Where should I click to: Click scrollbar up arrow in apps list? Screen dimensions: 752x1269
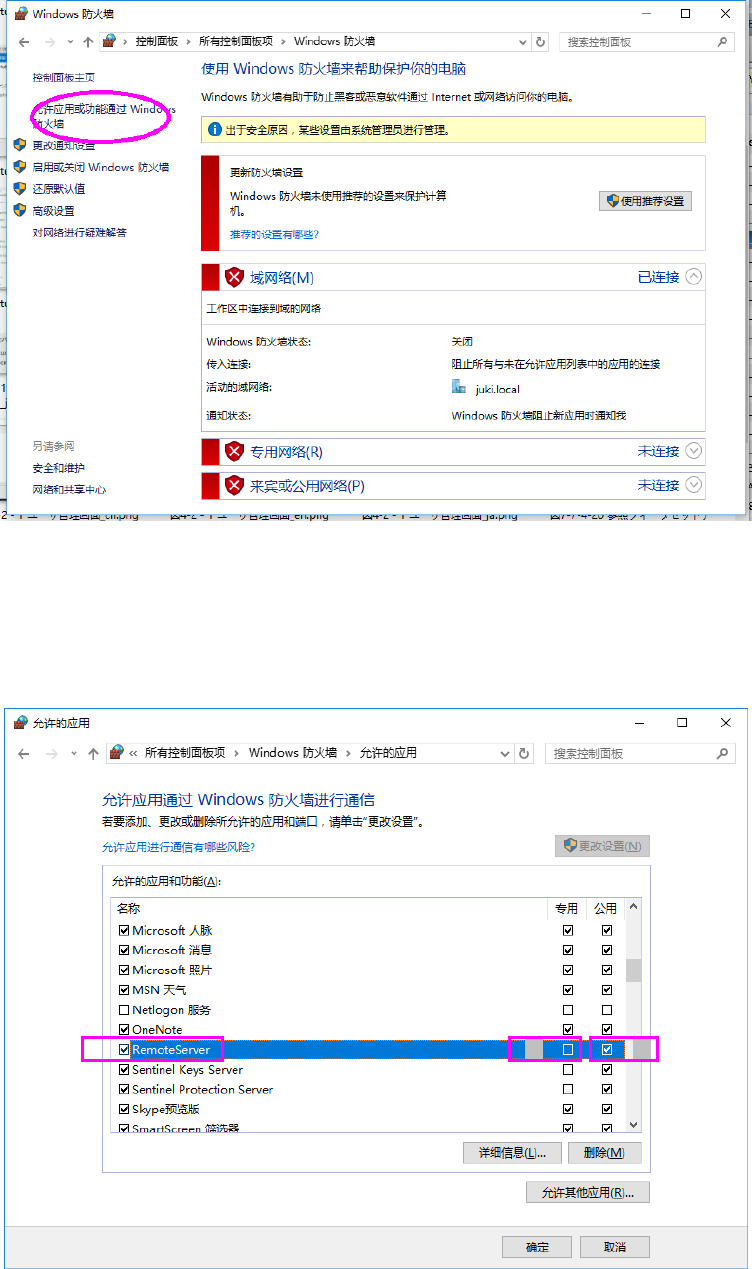pyautogui.click(x=634, y=908)
